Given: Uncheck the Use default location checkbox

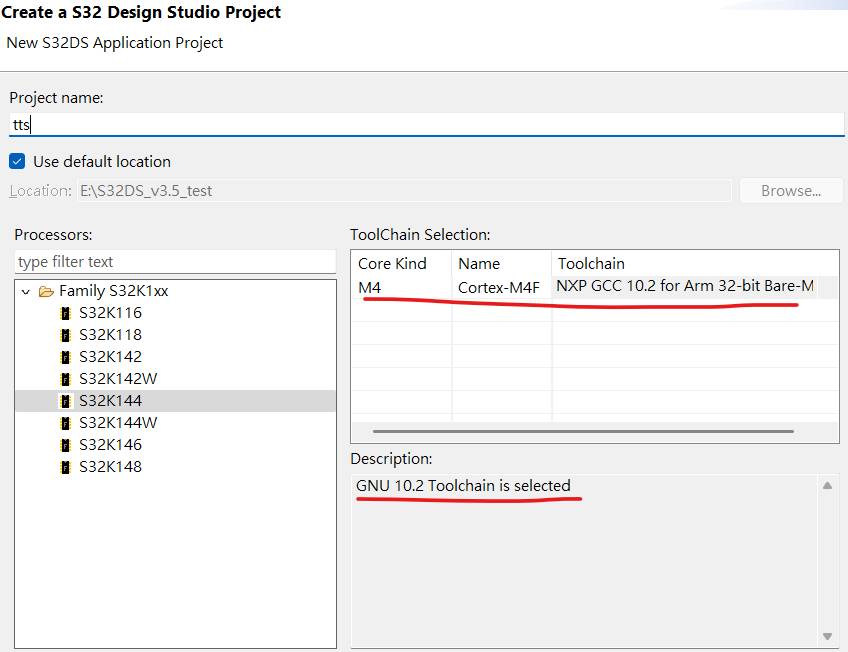Looking at the screenshot, I should [x=15, y=161].
